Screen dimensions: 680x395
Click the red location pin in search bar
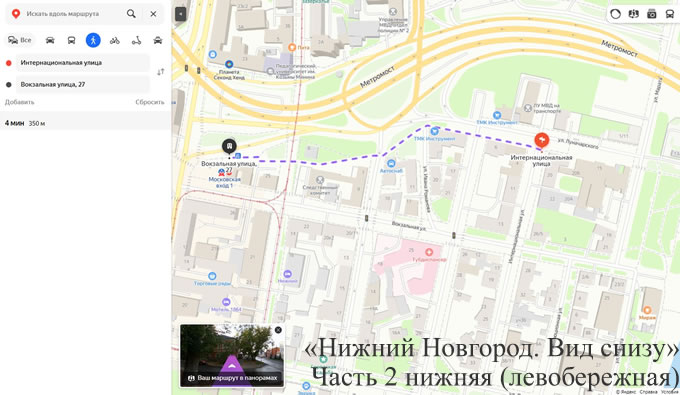click(16, 14)
